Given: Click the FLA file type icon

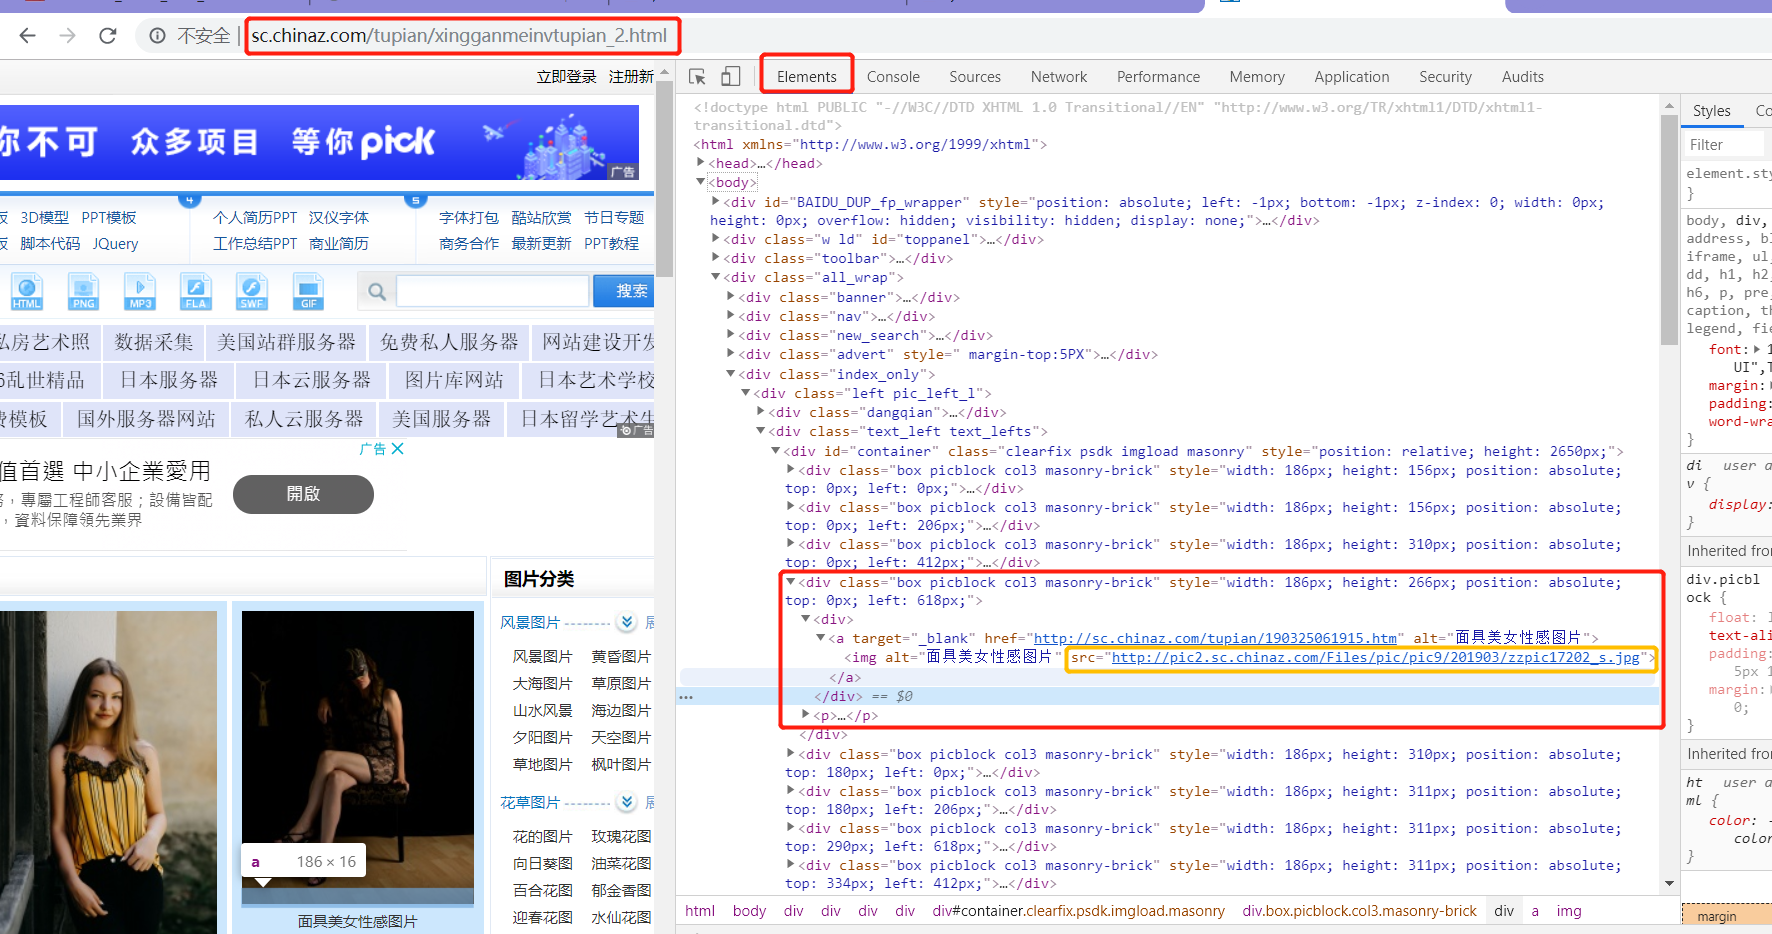Looking at the screenshot, I should click(x=196, y=292).
